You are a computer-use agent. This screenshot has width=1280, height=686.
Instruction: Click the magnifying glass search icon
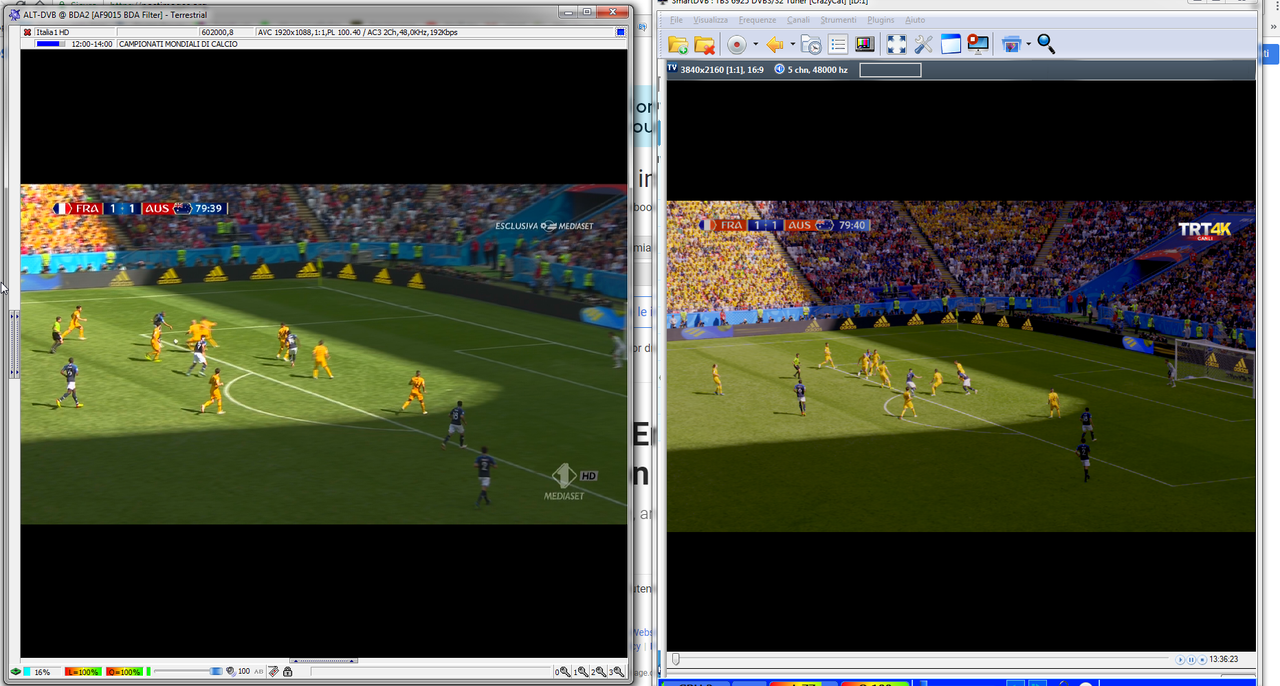(1046, 44)
